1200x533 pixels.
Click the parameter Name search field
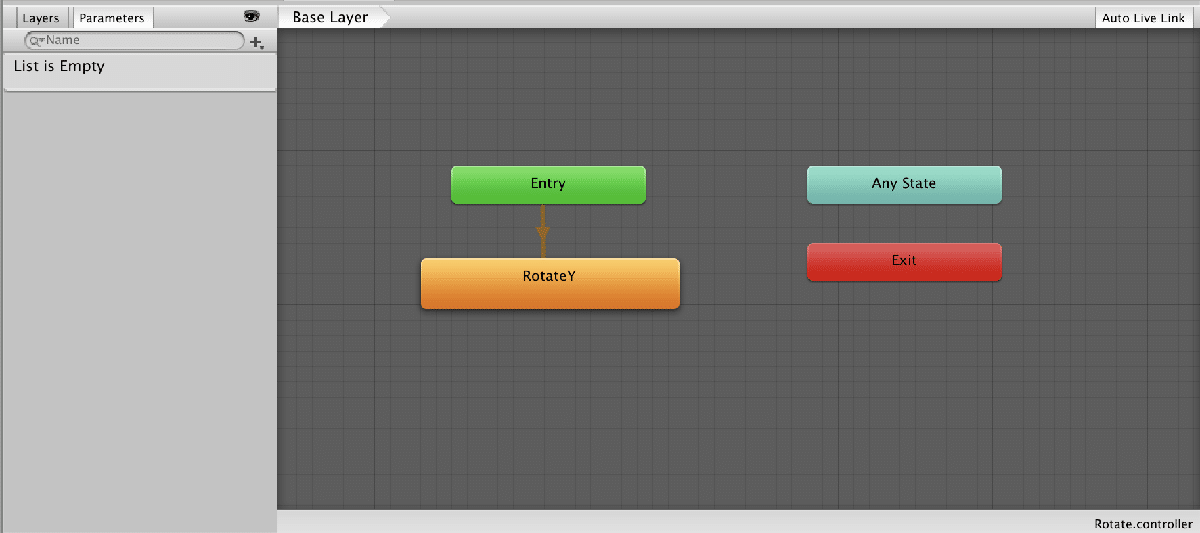[135, 41]
